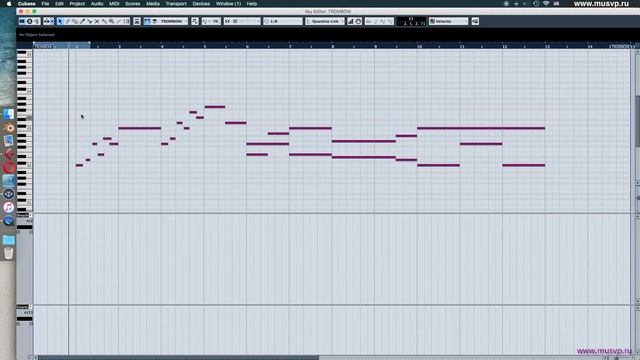Viewport: 640px width, 360px height.
Task: Open the Cubase application menu
Action: point(27,4)
